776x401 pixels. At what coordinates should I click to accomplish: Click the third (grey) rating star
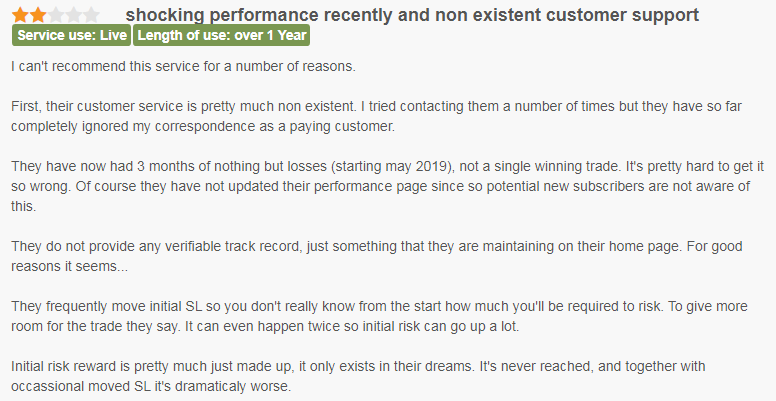(56, 15)
